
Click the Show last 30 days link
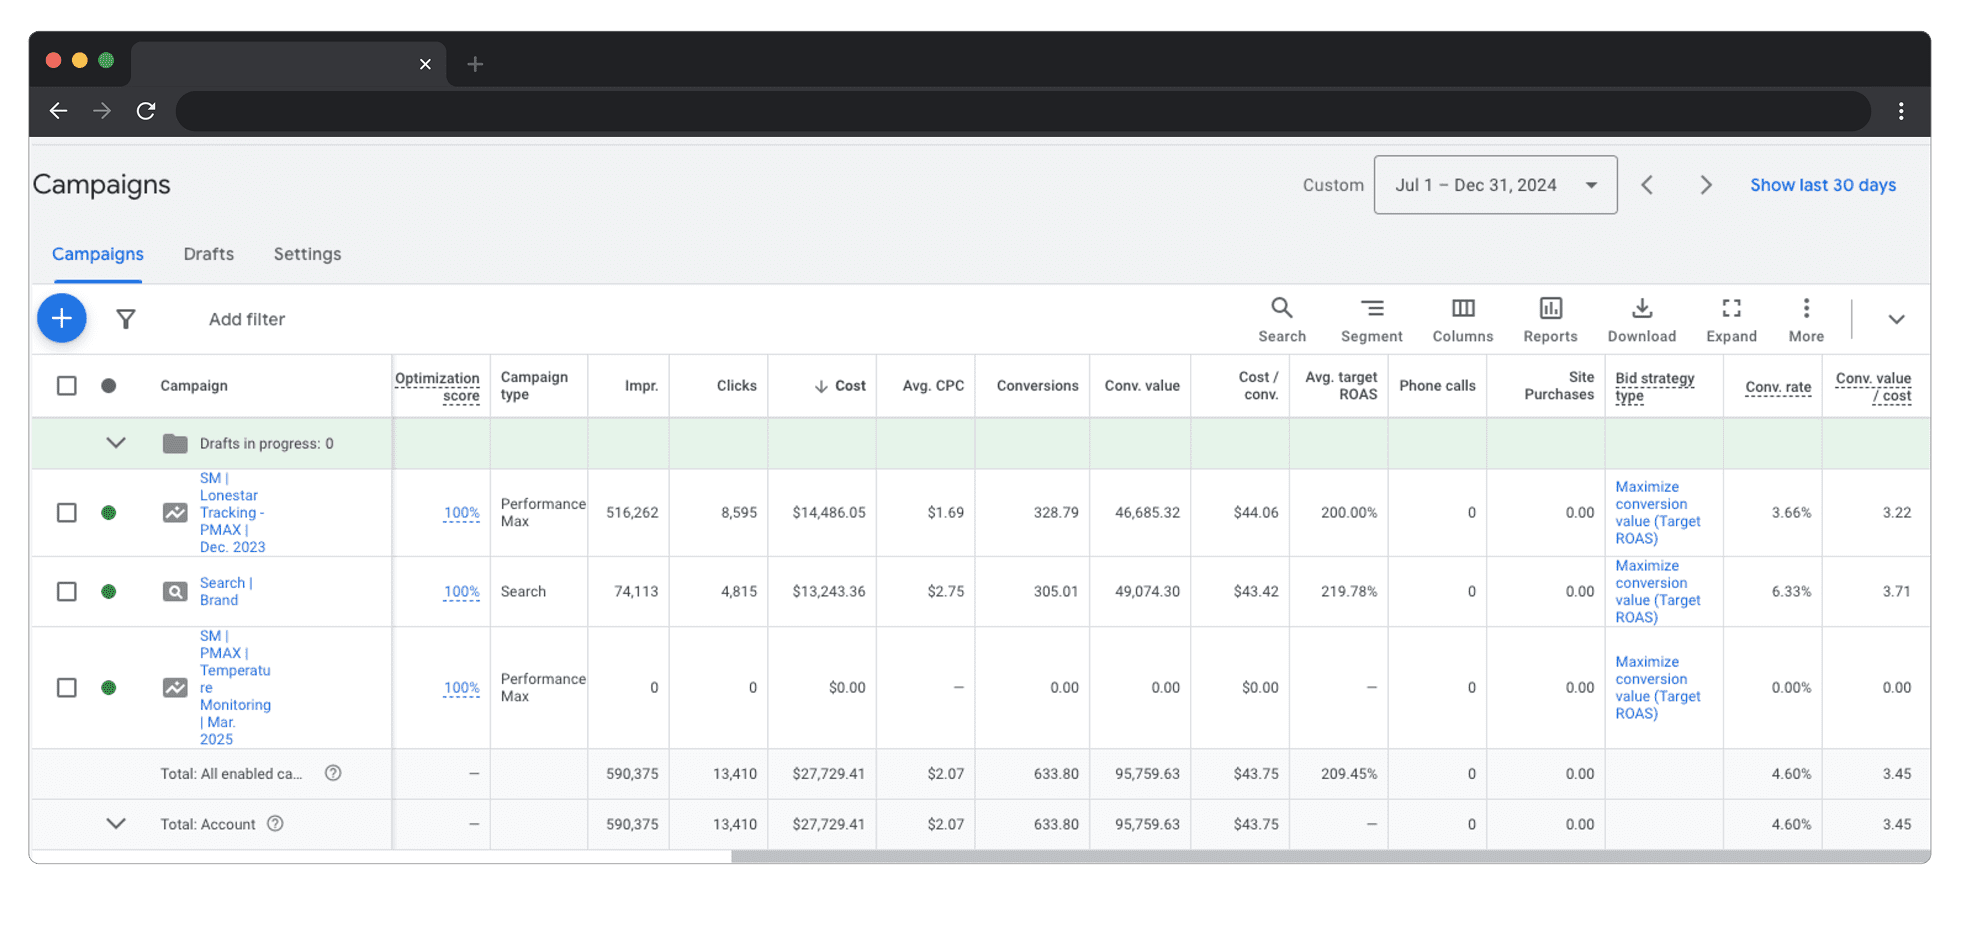pos(1822,185)
